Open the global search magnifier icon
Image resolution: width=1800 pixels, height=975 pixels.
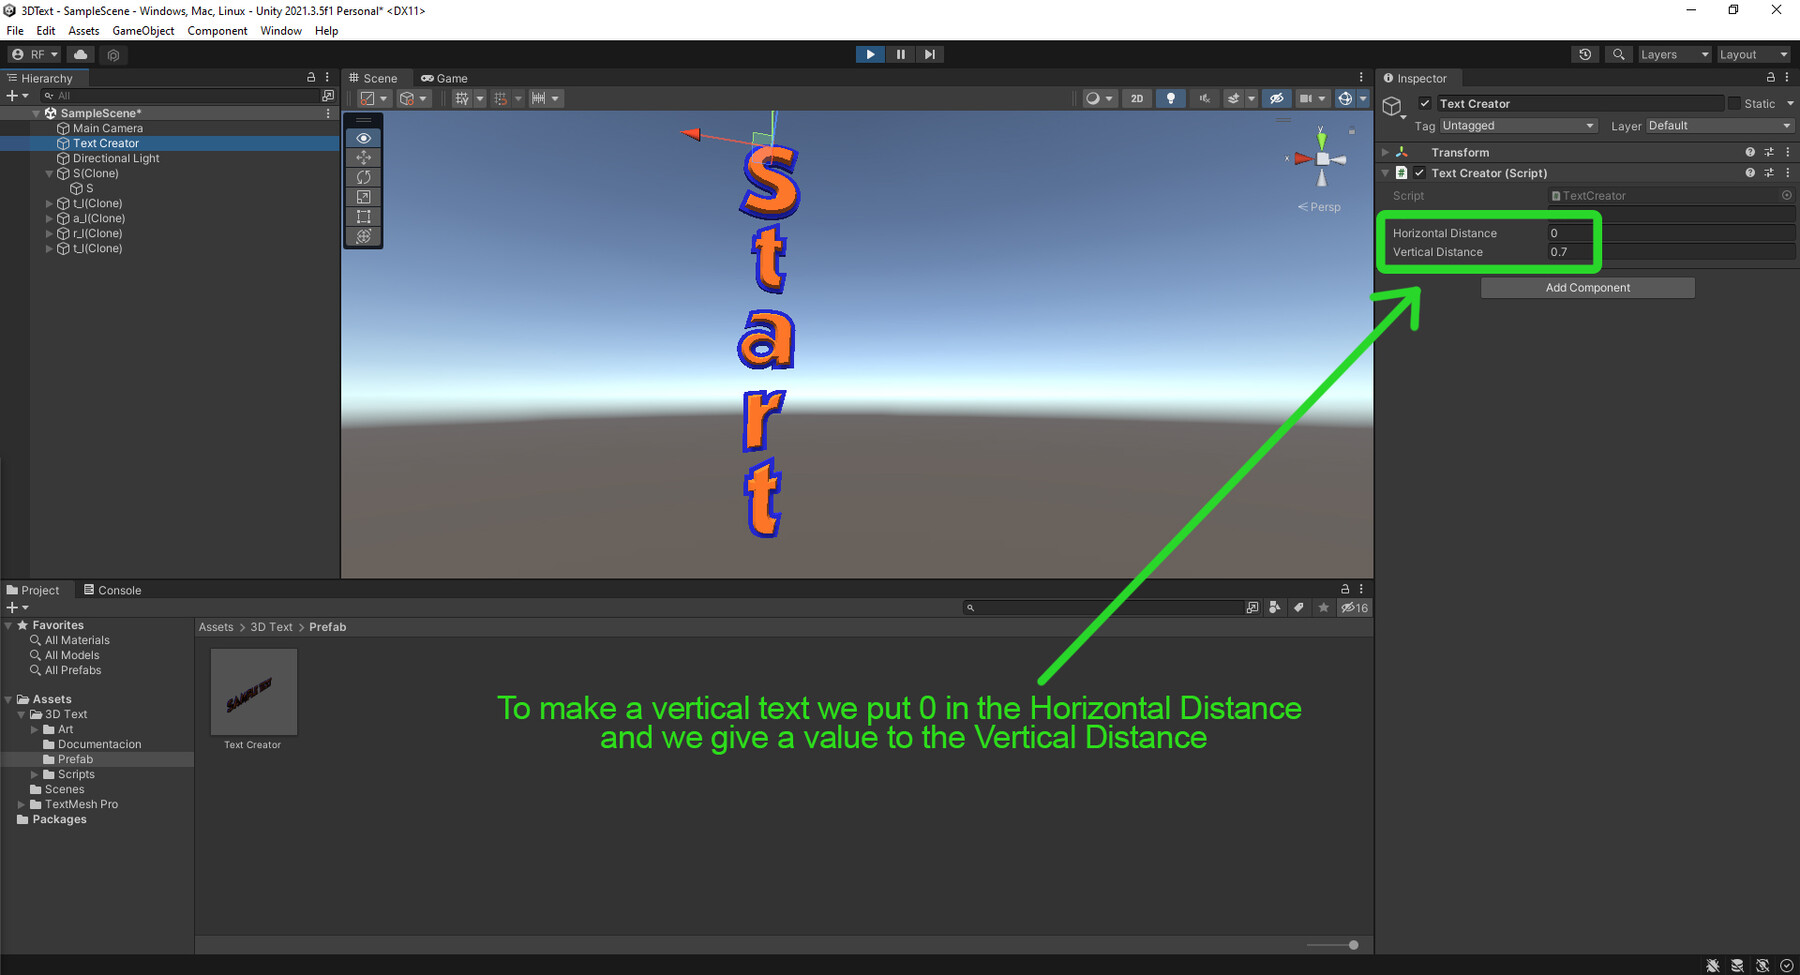1618,54
